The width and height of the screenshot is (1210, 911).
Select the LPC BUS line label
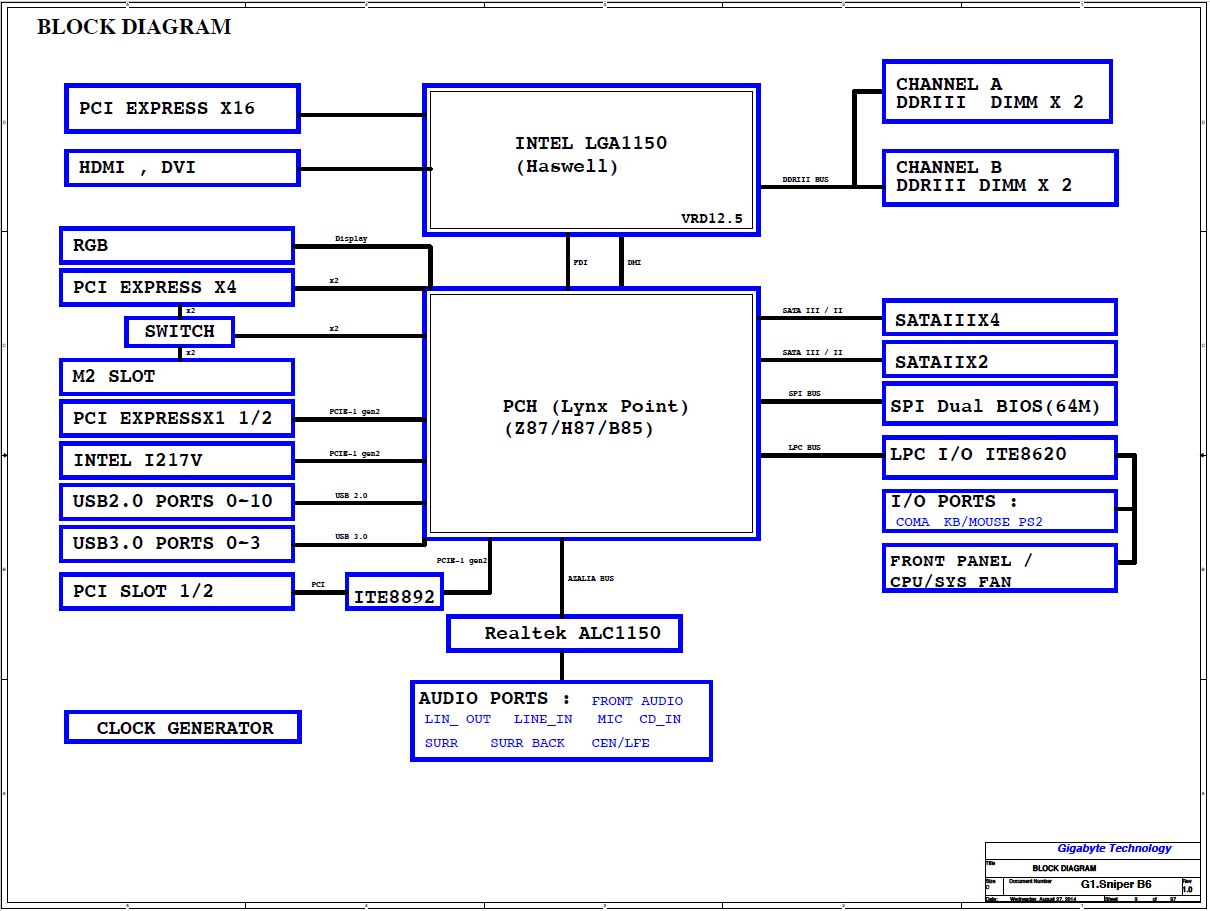[805, 448]
